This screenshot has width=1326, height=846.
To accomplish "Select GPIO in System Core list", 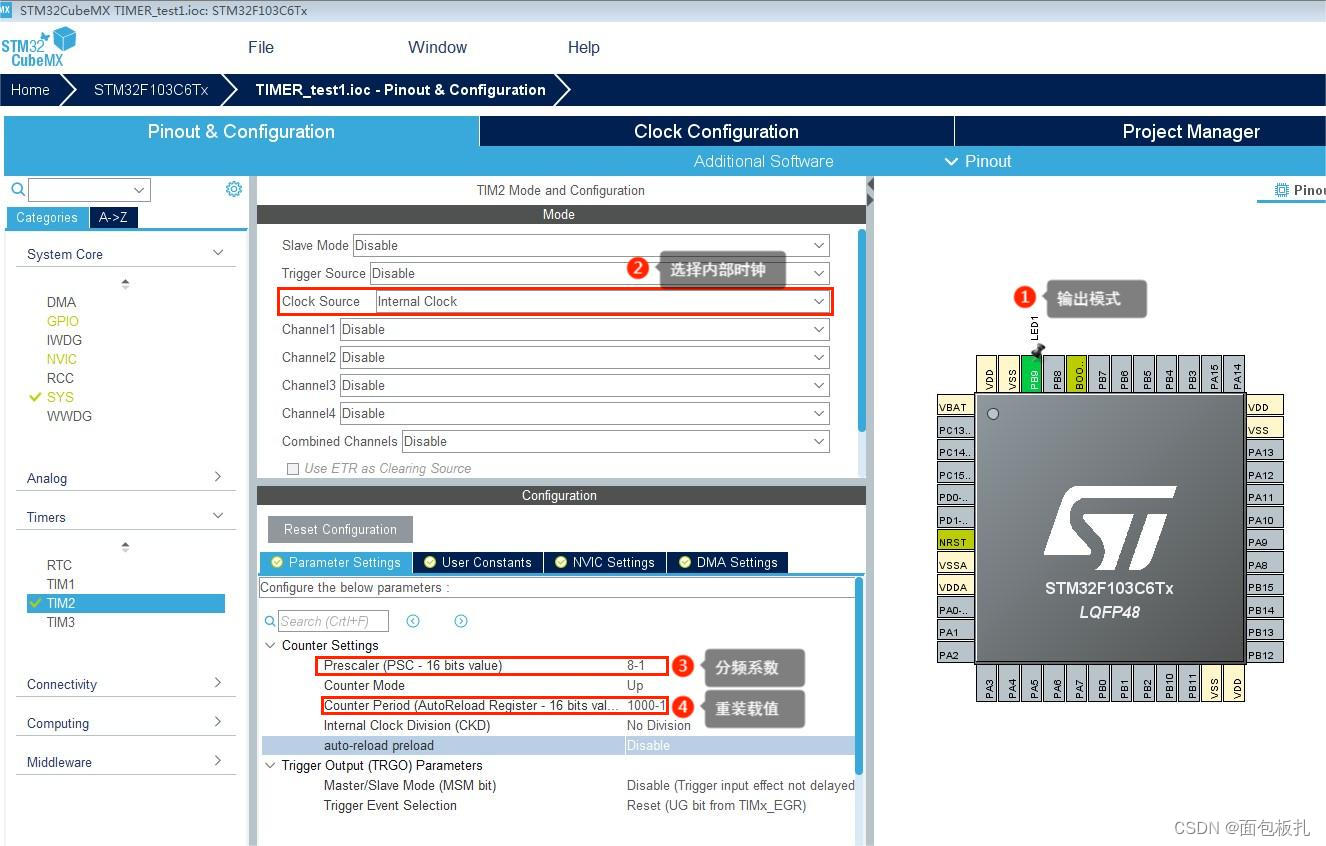I will click(x=62, y=321).
